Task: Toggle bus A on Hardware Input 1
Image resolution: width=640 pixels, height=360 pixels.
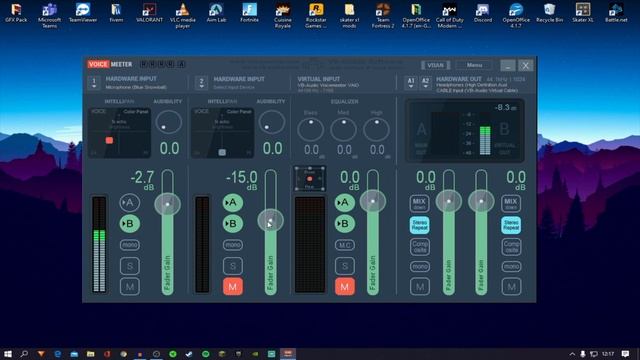Action: 130,202
